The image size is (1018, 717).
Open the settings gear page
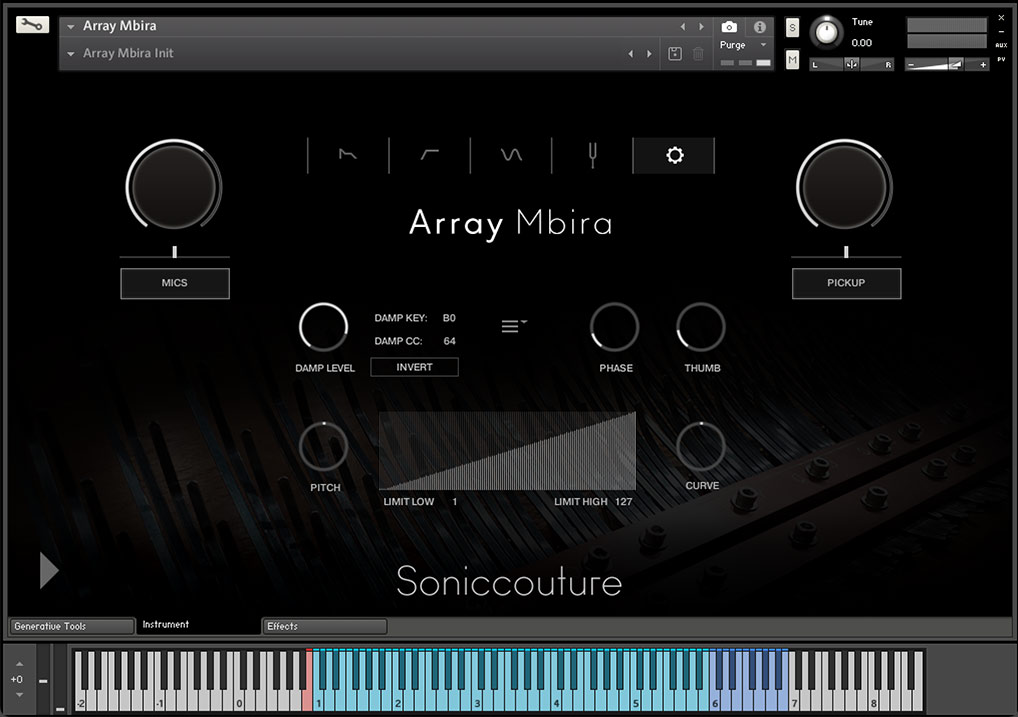click(x=674, y=155)
